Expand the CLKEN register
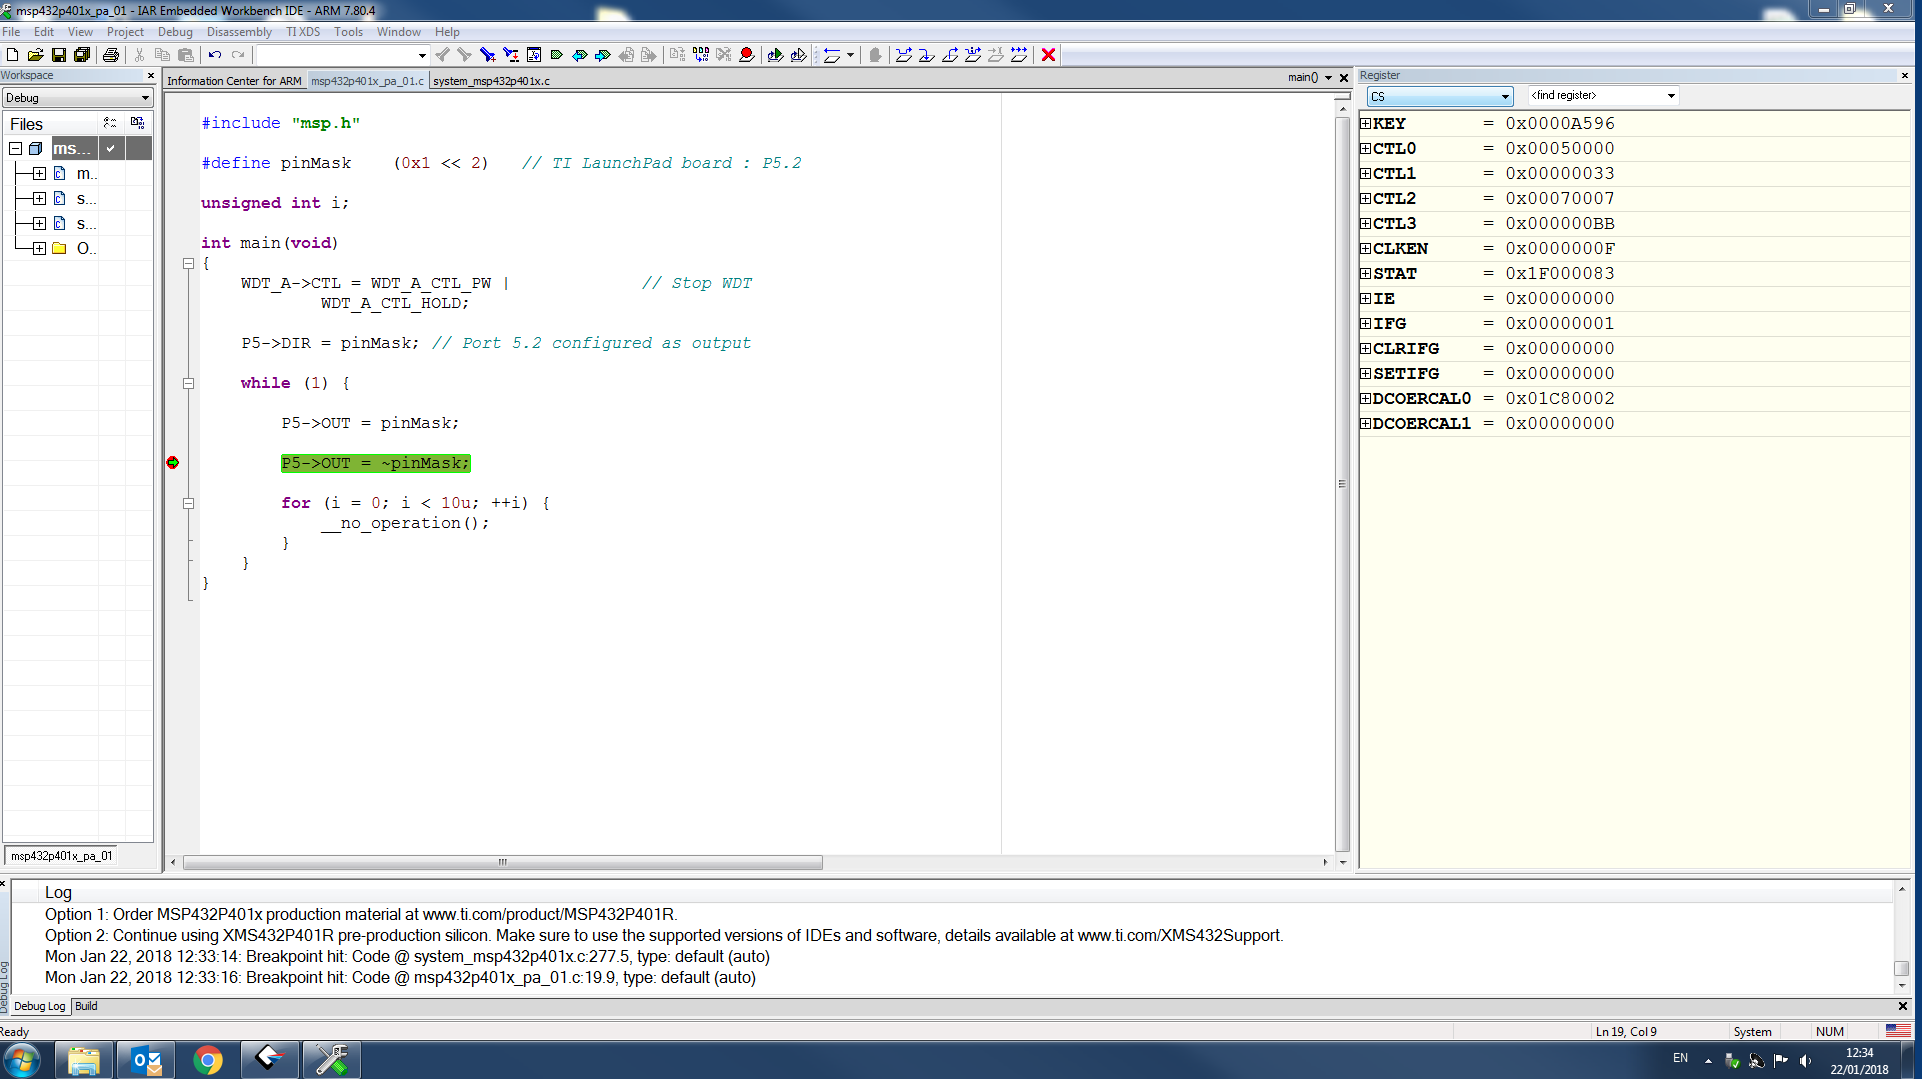The height and width of the screenshot is (1079, 1922). [x=1366, y=248]
